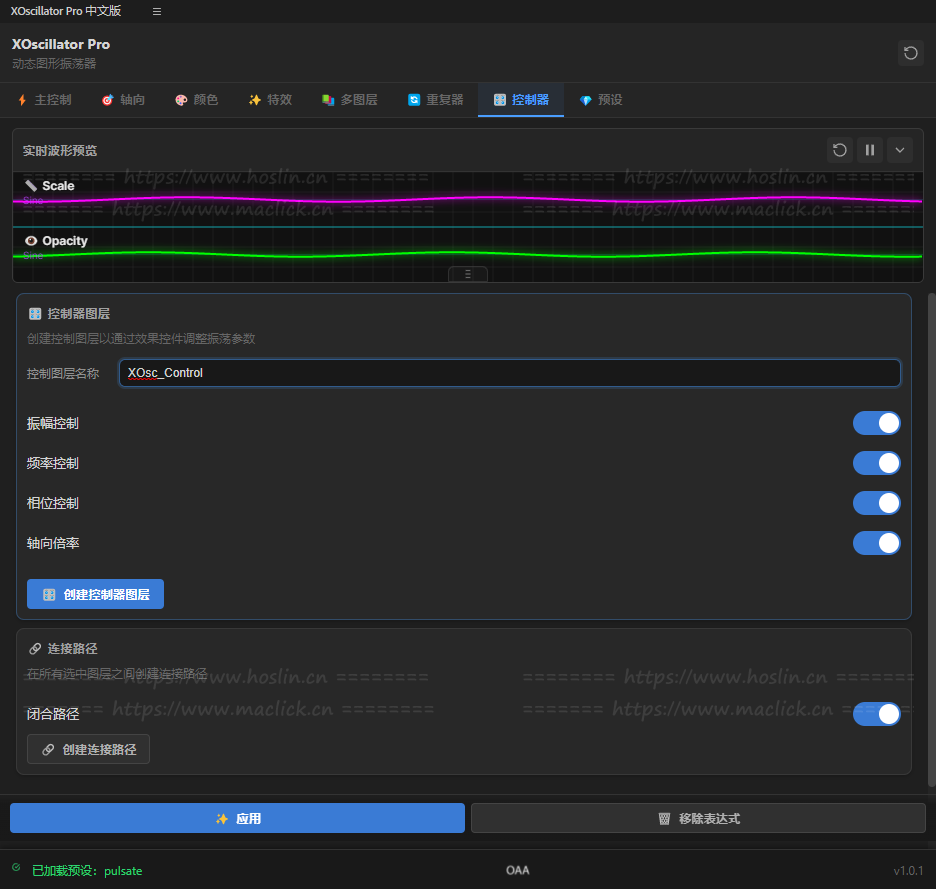This screenshot has width=936, height=889.
Task: Toggle 振幅控制 switch
Action: 876,423
